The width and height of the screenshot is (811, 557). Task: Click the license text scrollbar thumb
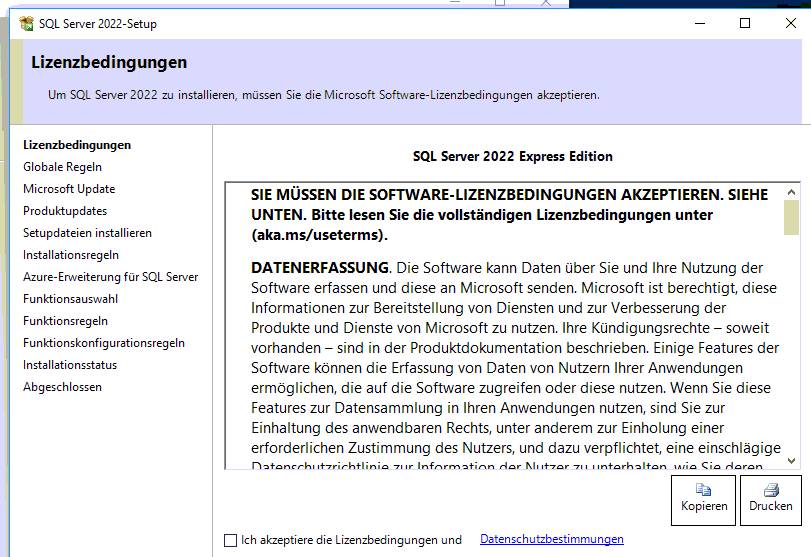click(x=791, y=216)
